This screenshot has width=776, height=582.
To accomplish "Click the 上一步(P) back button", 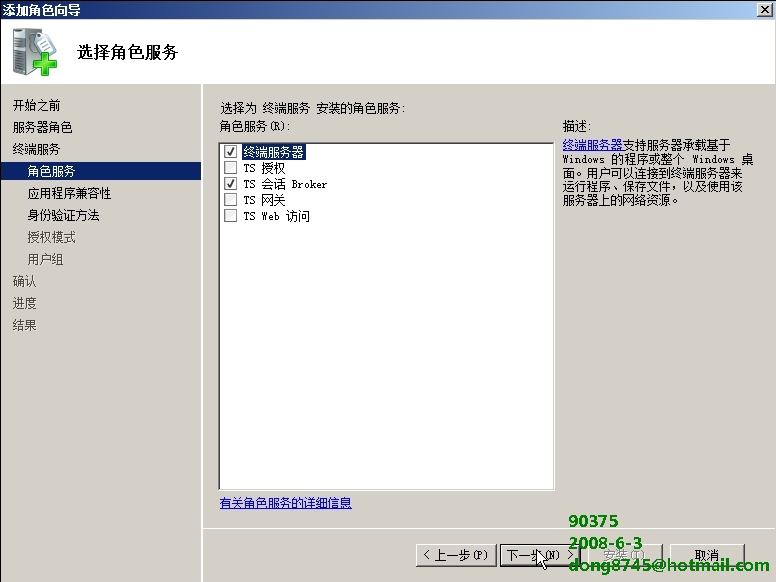I will [456, 555].
